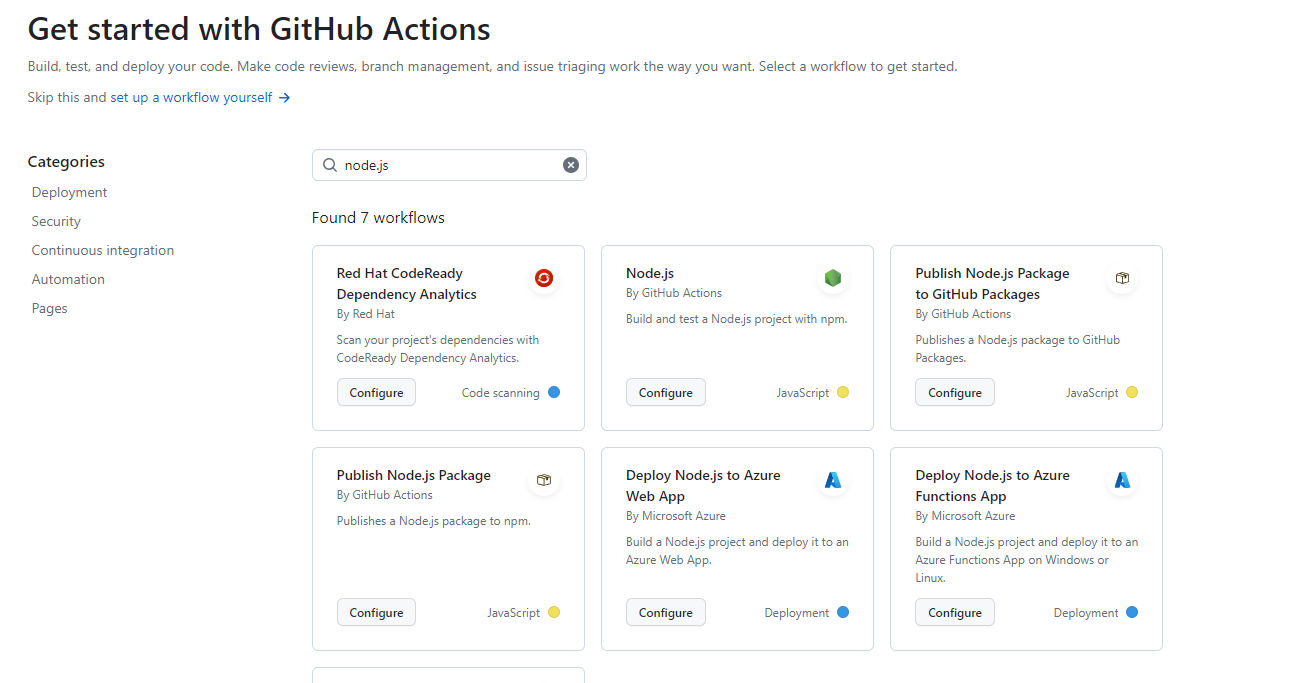The width and height of the screenshot is (1314, 683).
Task: Open the Automation category
Action: [68, 279]
